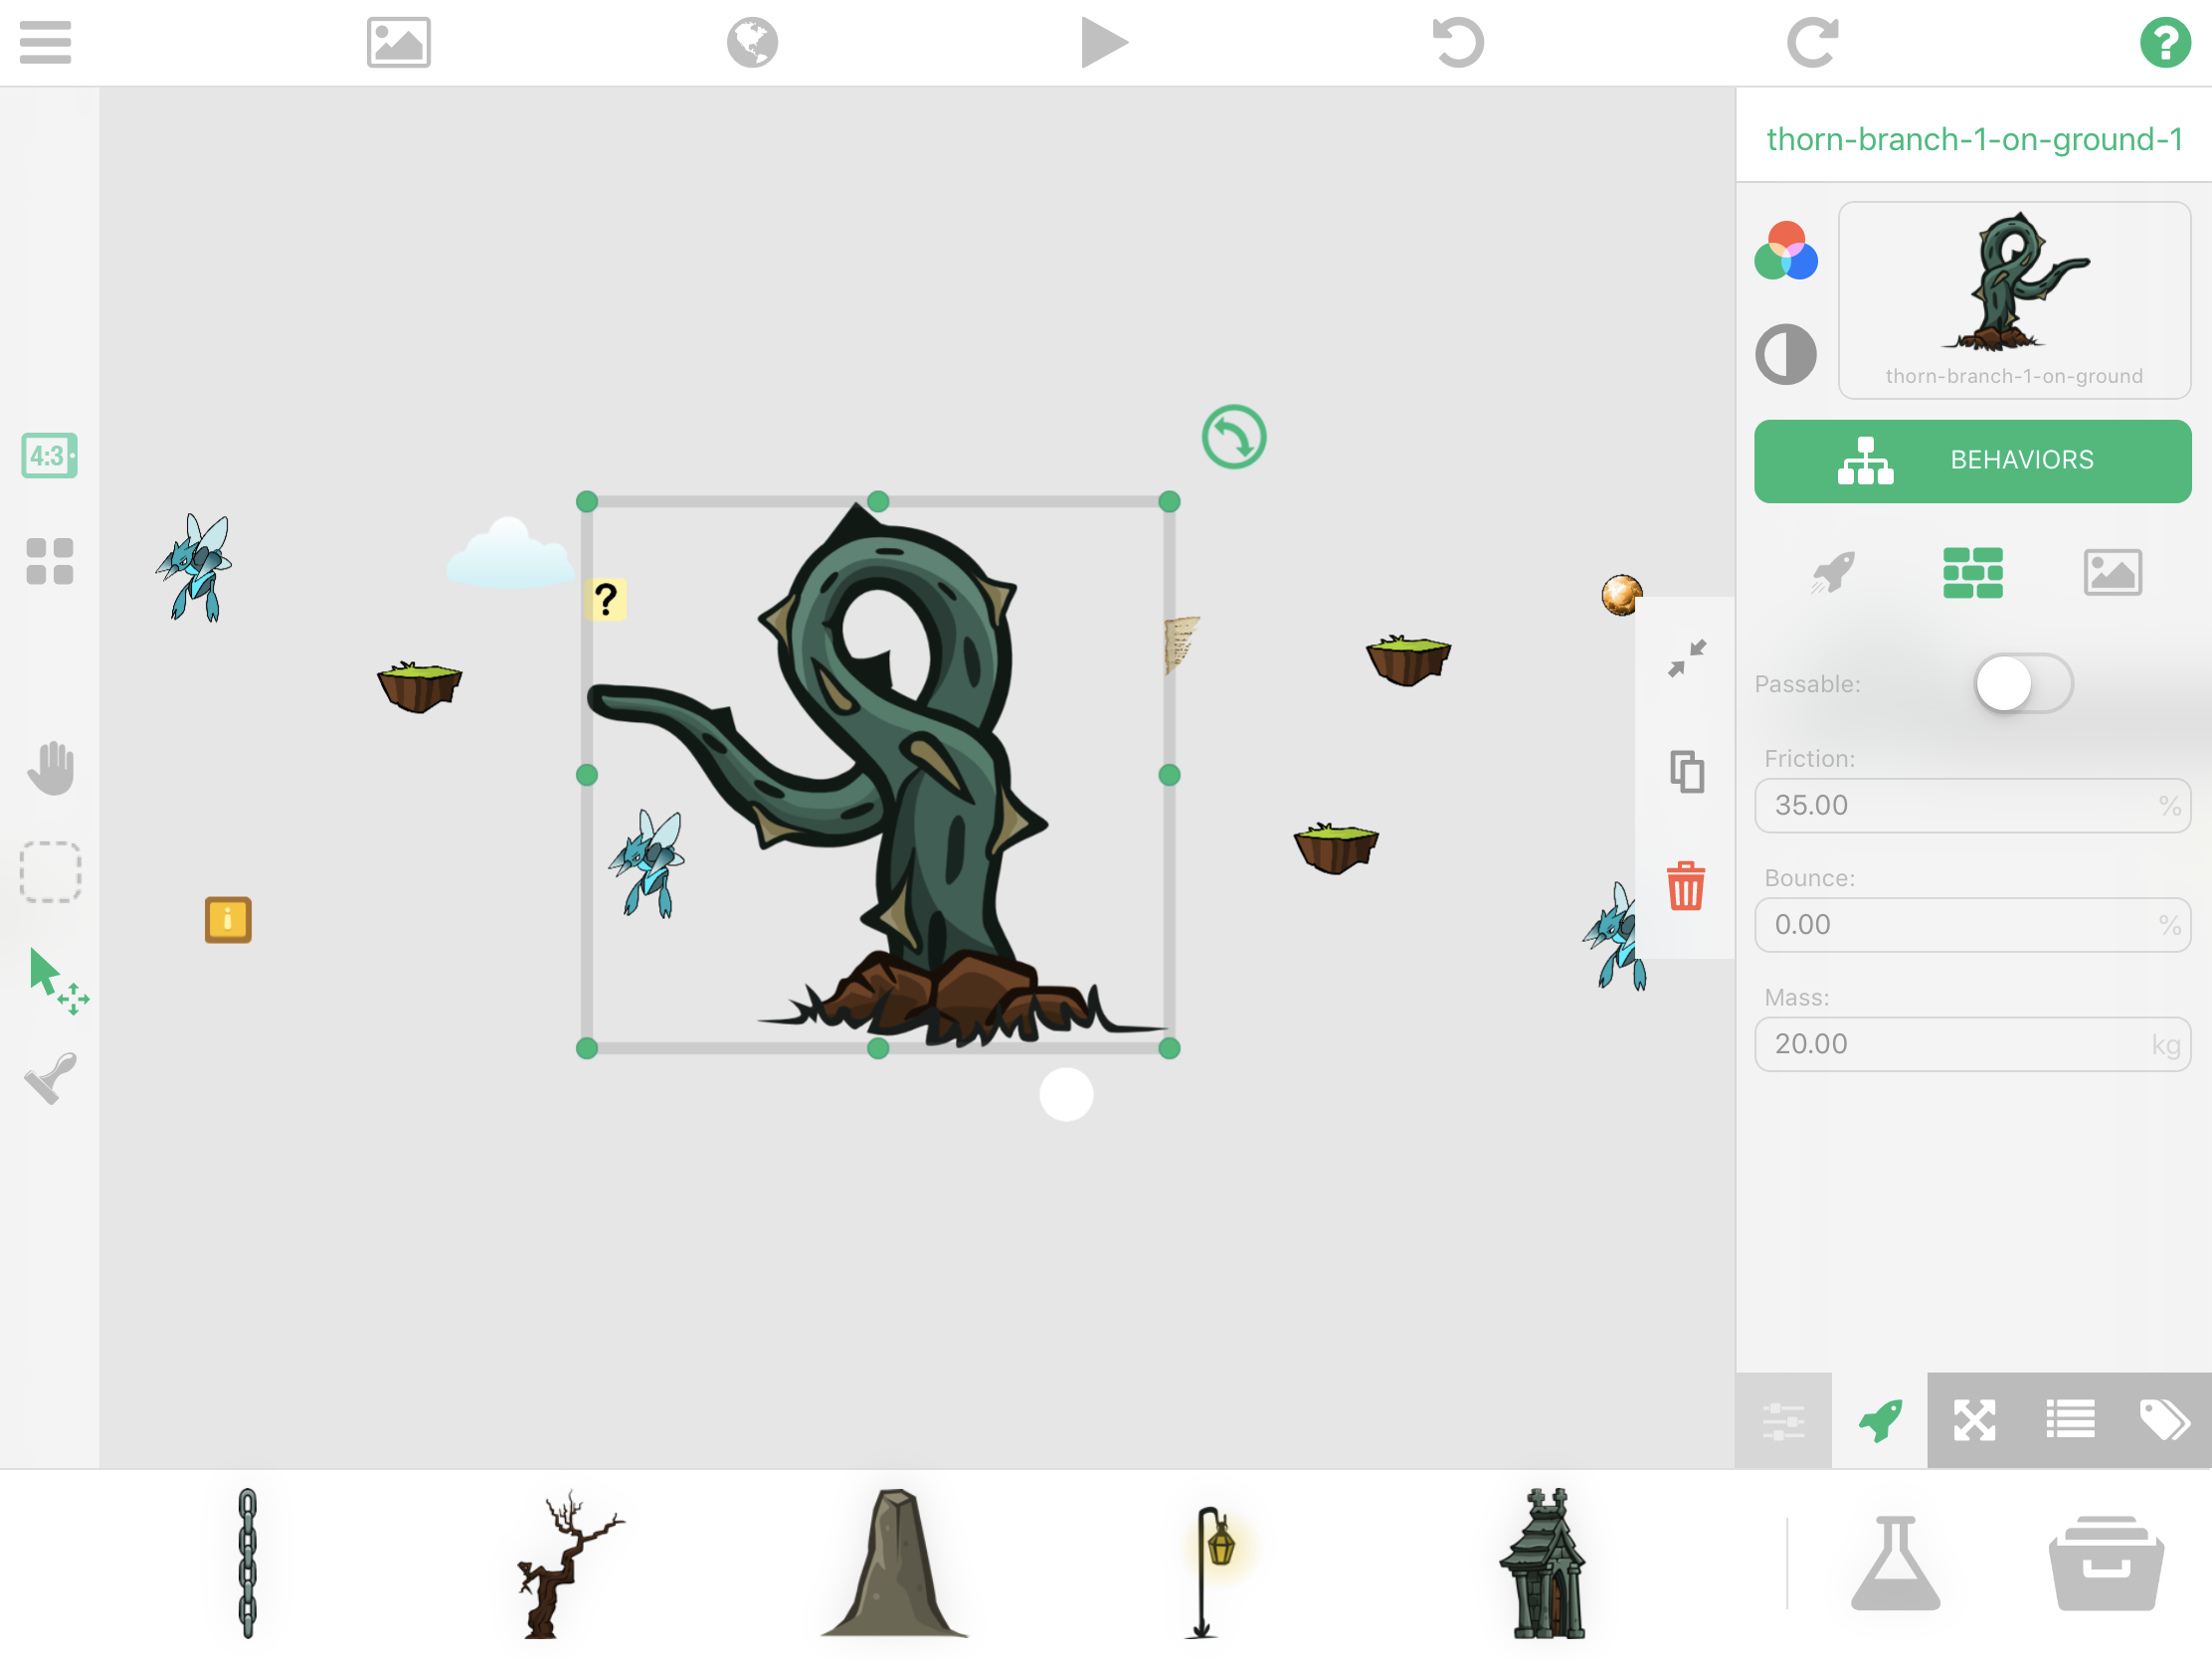Open the tags tab at panel bottom
Image resolution: width=2212 pixels, height=1659 pixels.
pyautogui.click(x=2163, y=1420)
